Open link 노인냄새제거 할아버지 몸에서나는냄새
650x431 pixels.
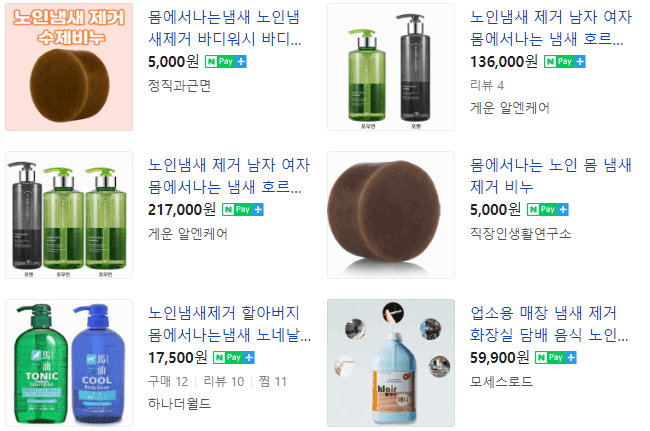coord(229,324)
